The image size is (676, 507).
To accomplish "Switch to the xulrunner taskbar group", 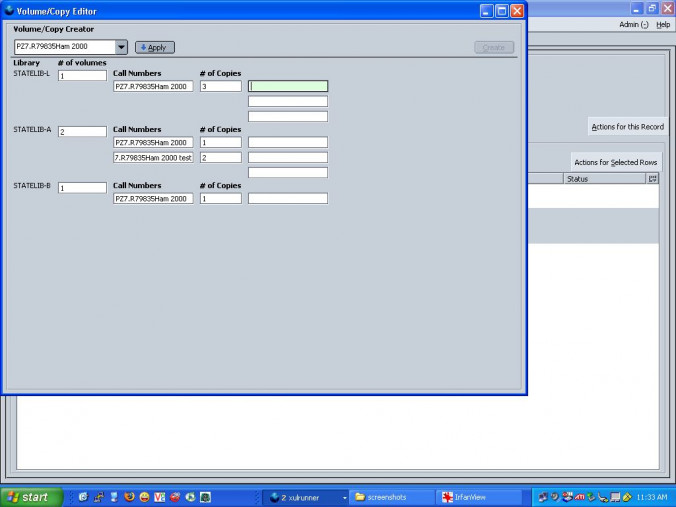I will click(305, 498).
